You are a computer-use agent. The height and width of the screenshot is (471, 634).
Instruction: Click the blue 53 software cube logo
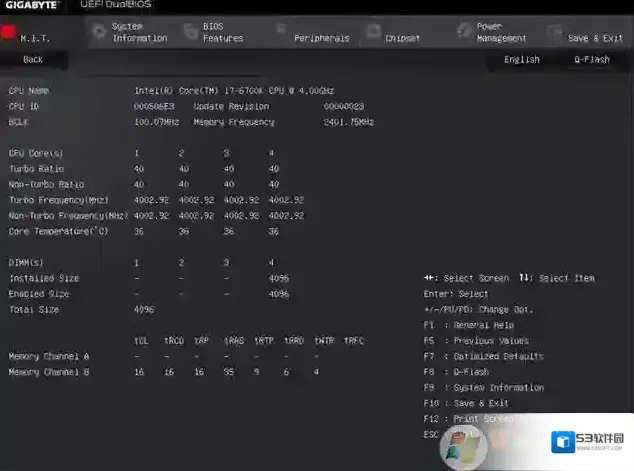coord(558,440)
